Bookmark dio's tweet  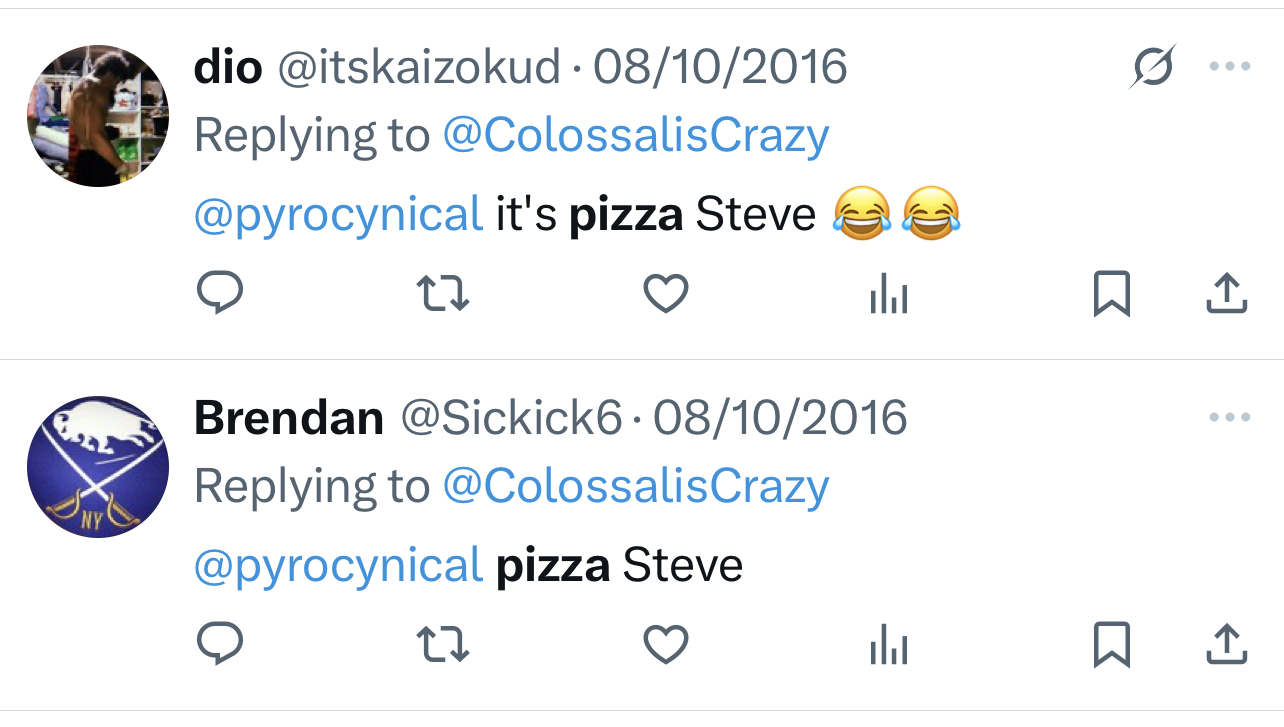1111,294
